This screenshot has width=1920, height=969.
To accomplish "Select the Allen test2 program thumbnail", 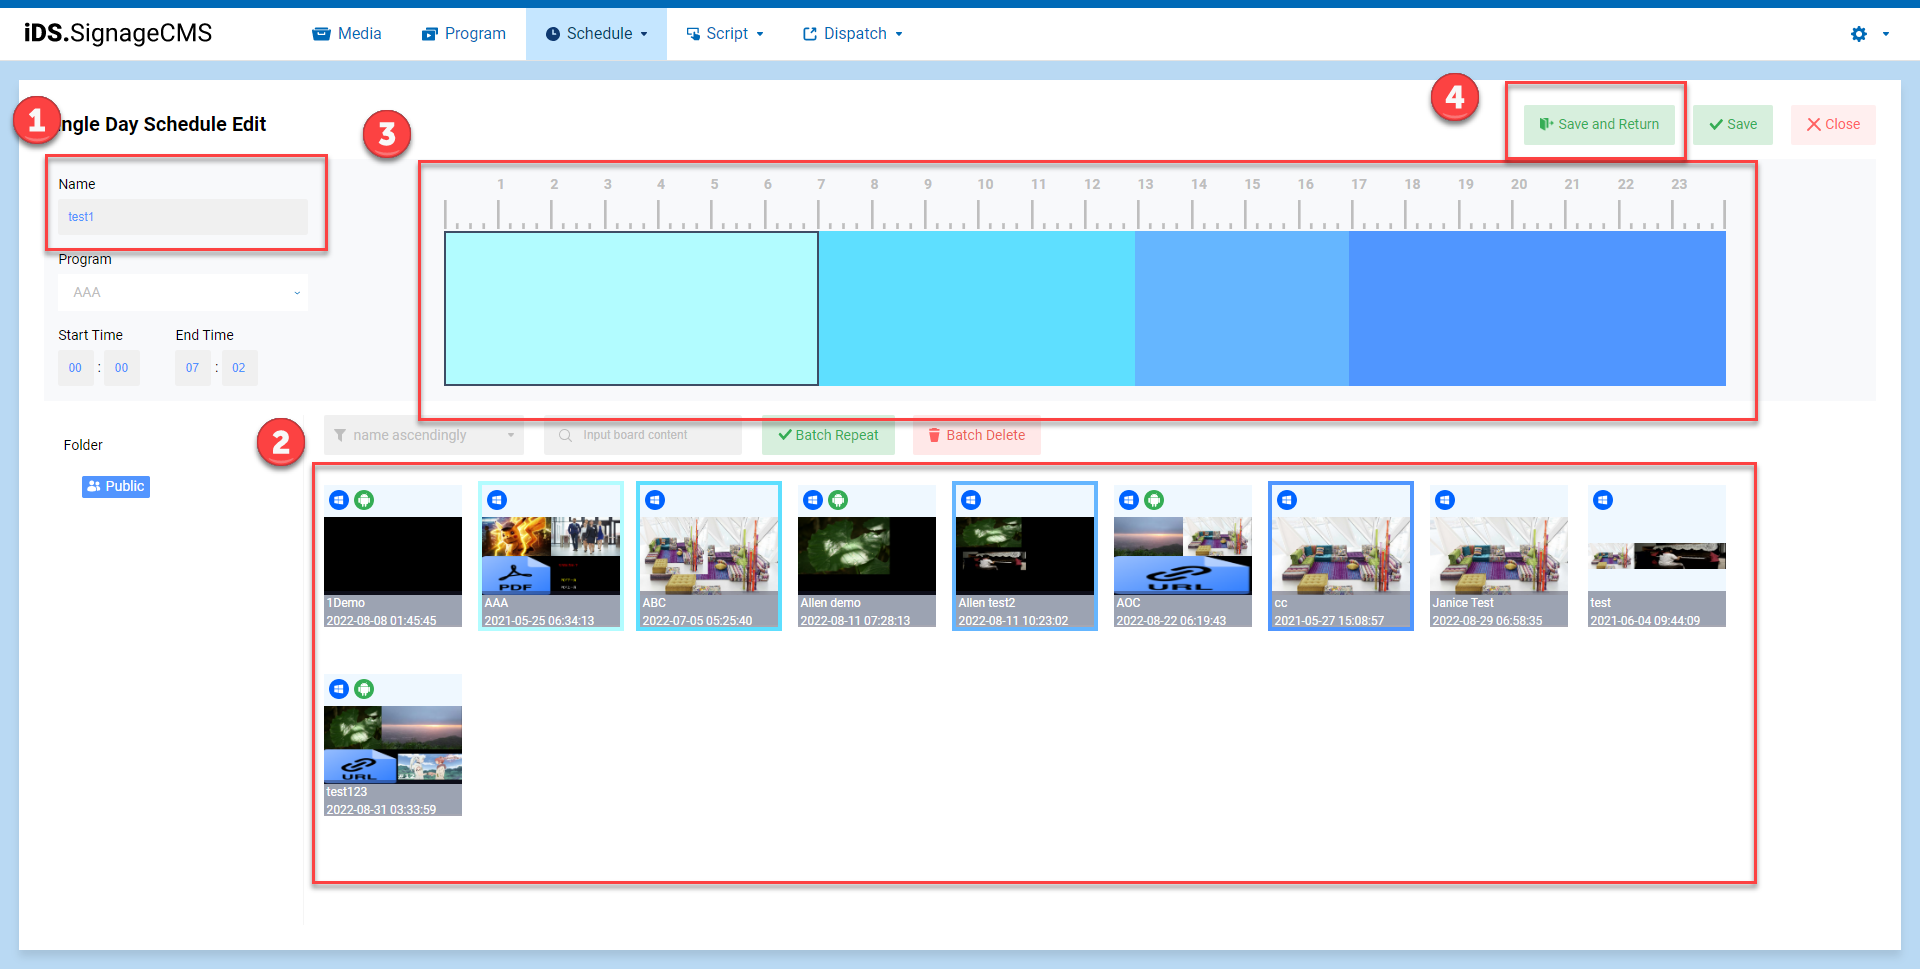I will (x=1025, y=555).
